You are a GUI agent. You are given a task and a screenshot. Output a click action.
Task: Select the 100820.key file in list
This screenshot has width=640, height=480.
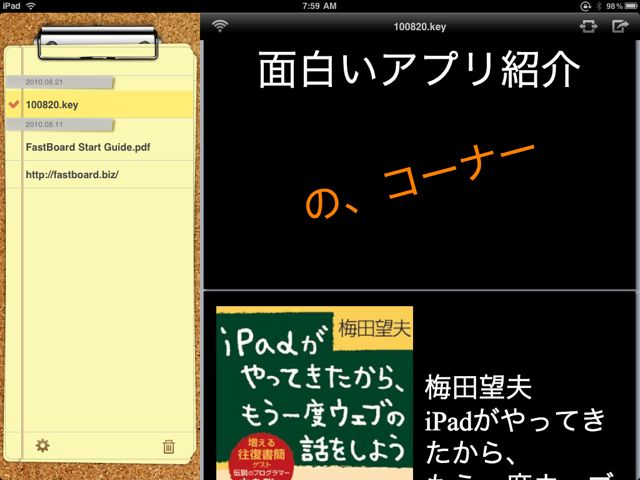99,104
